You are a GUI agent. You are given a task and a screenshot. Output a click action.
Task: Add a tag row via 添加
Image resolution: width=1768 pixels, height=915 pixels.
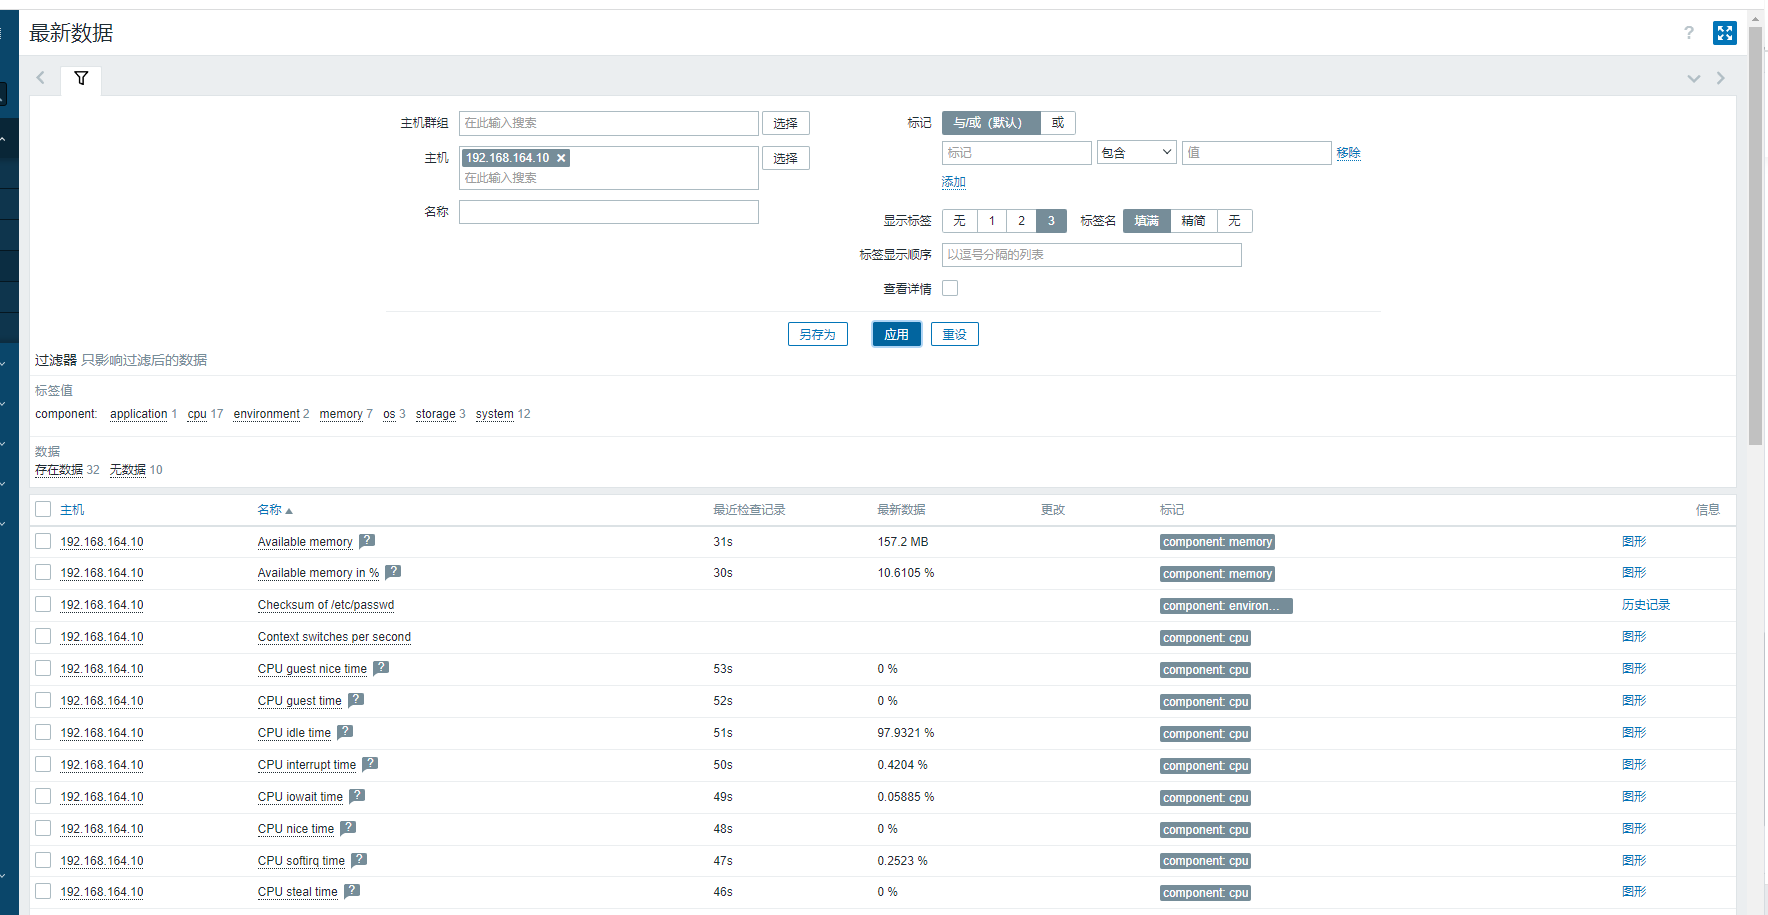(954, 182)
